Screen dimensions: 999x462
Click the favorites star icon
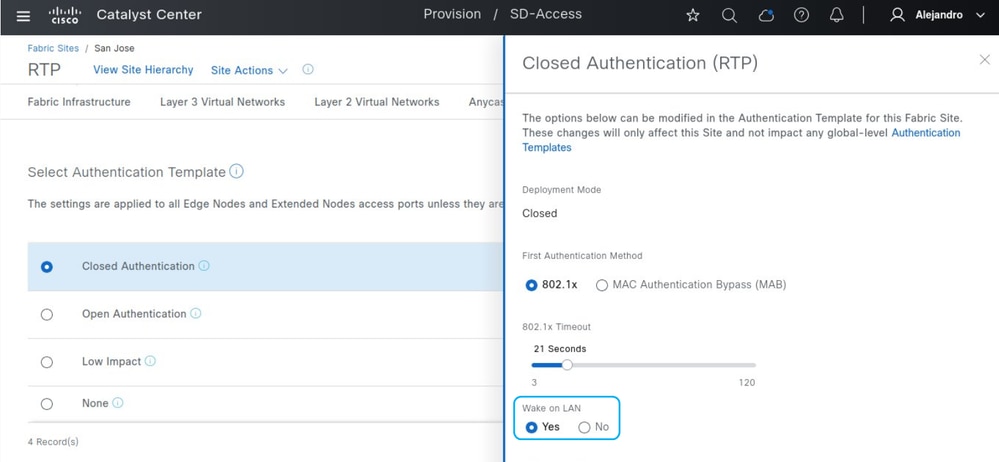(x=693, y=15)
